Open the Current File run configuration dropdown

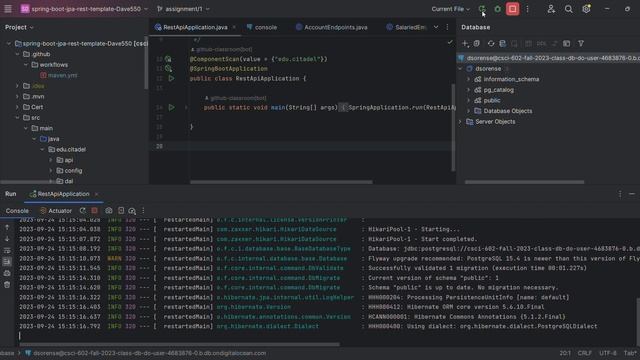coord(451,9)
